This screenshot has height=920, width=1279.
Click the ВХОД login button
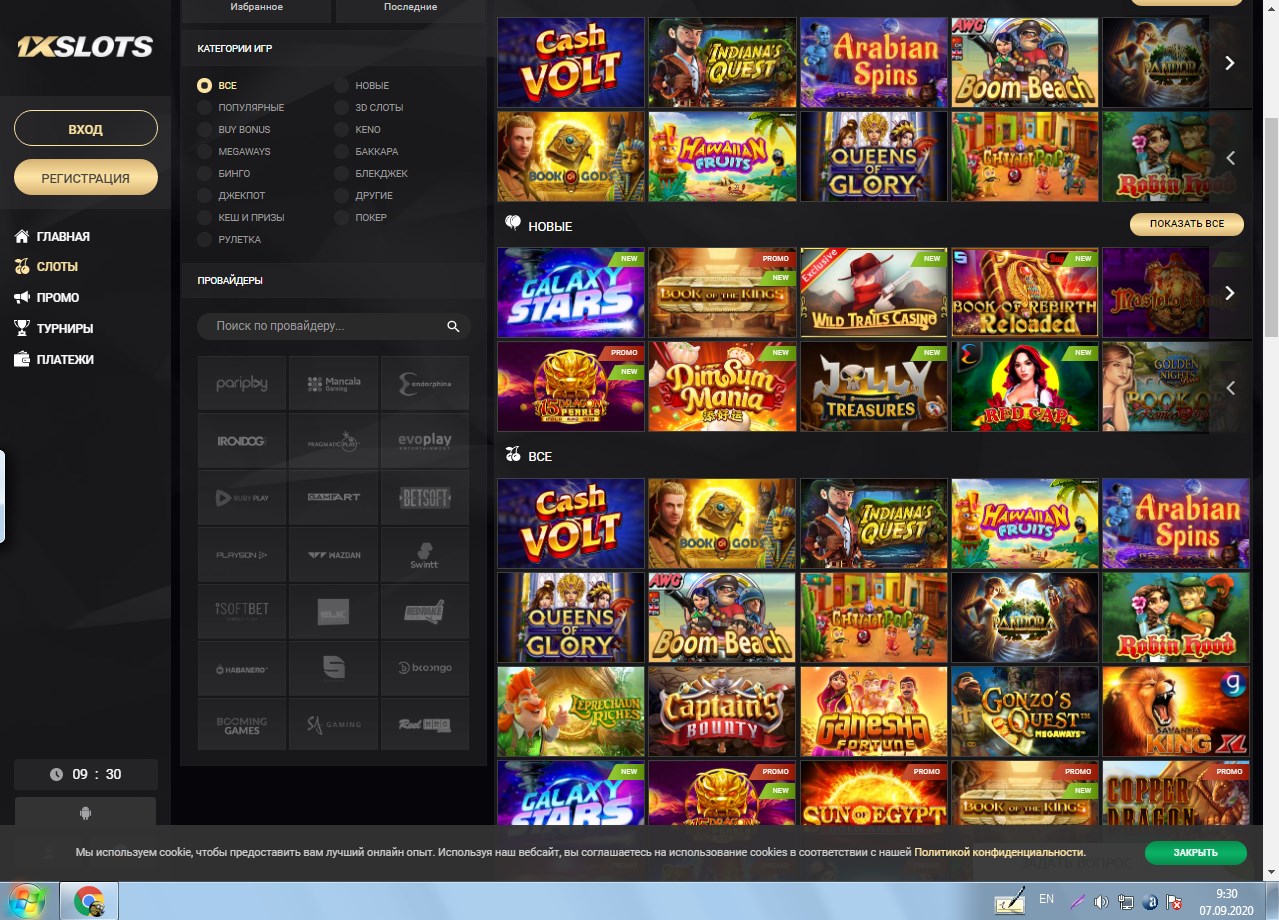86,129
